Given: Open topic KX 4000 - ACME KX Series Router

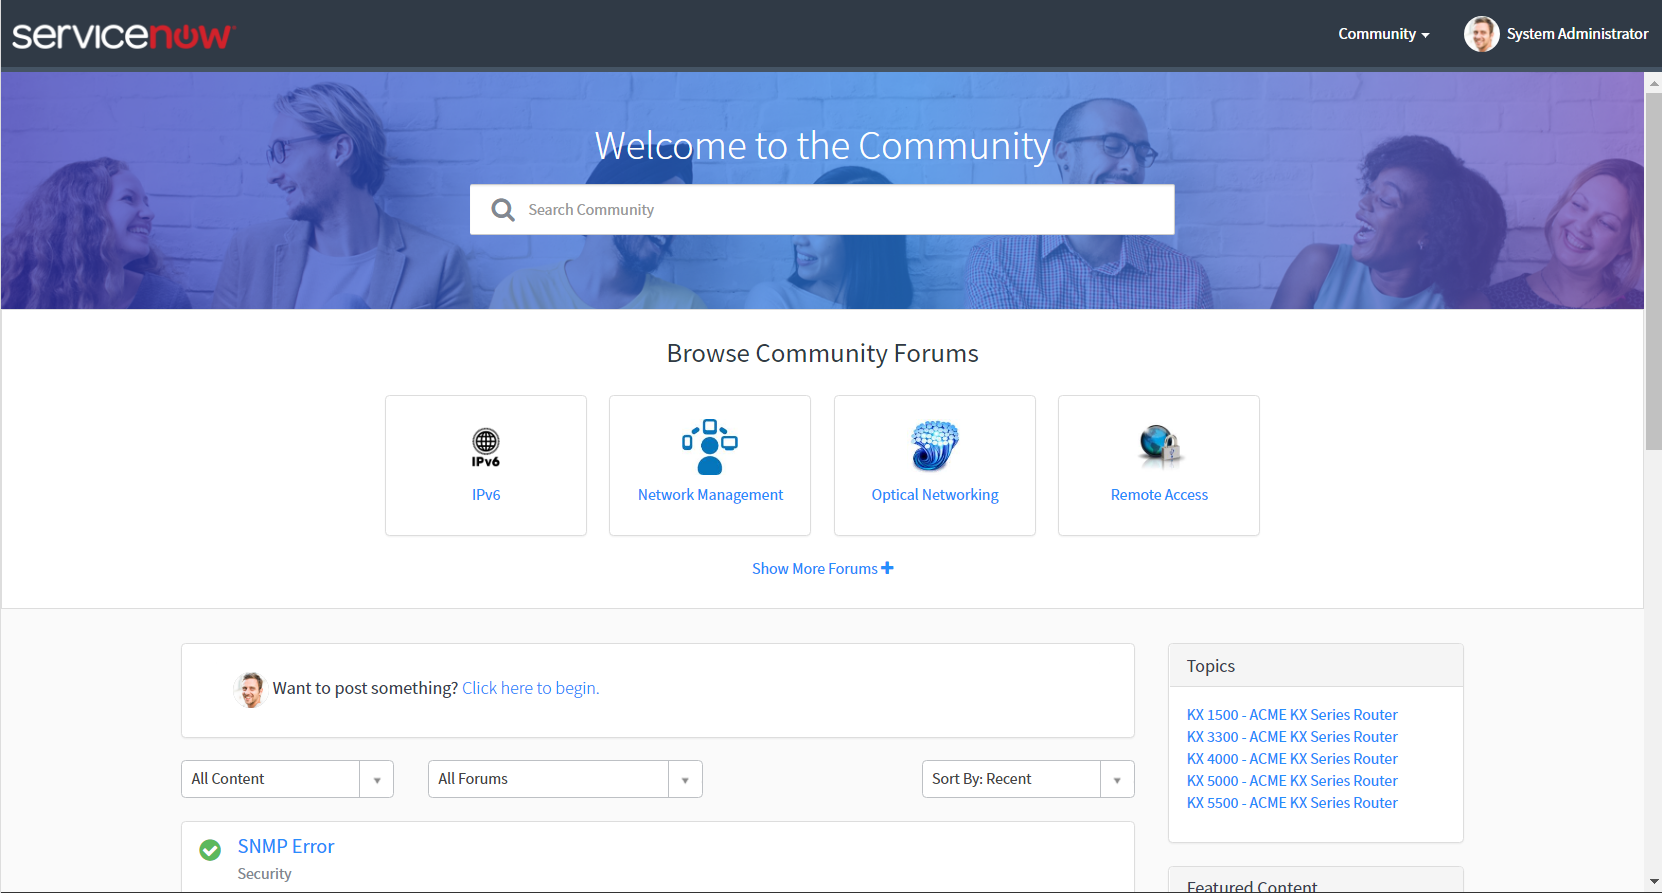Looking at the screenshot, I should point(1292,759).
